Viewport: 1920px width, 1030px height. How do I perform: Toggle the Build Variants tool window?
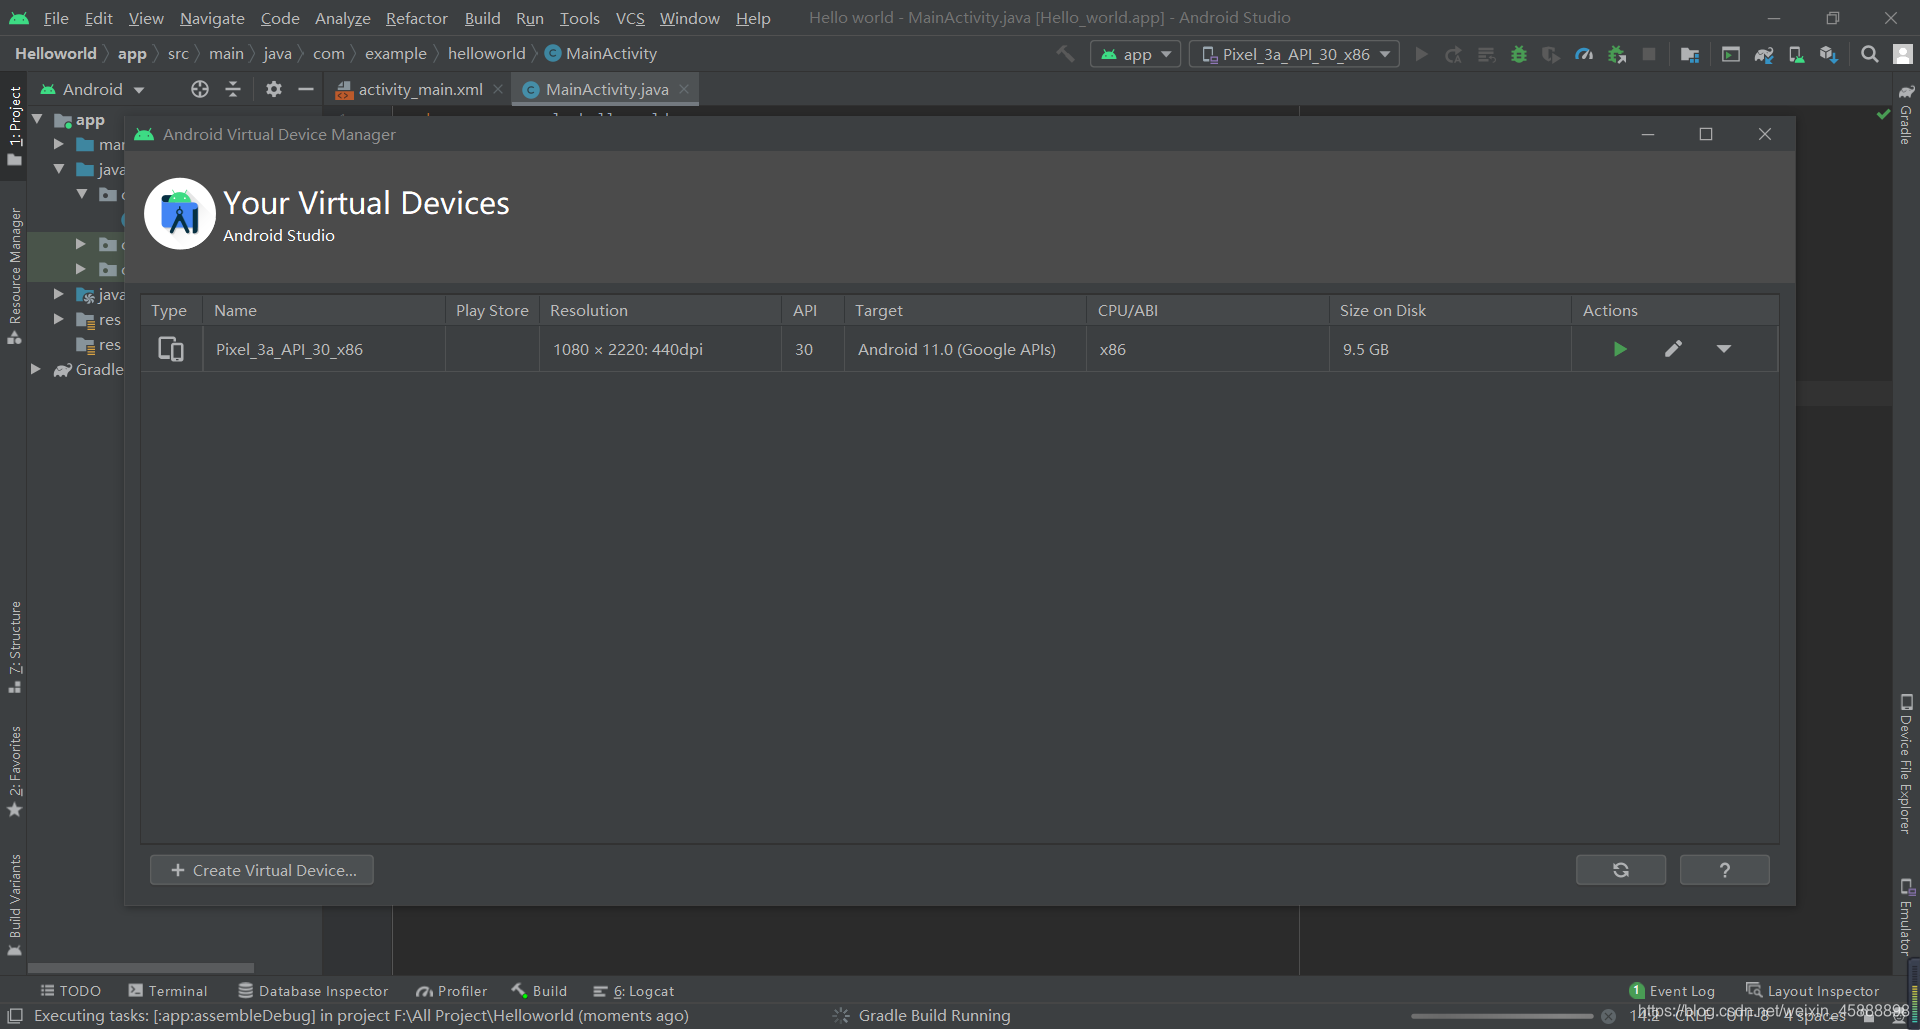click(x=14, y=905)
